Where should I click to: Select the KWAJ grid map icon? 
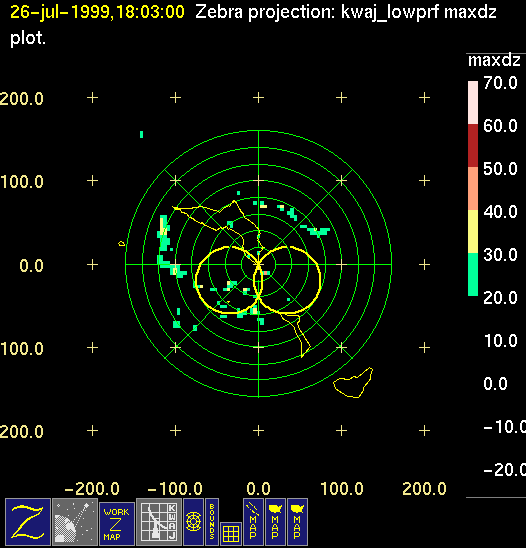159,522
